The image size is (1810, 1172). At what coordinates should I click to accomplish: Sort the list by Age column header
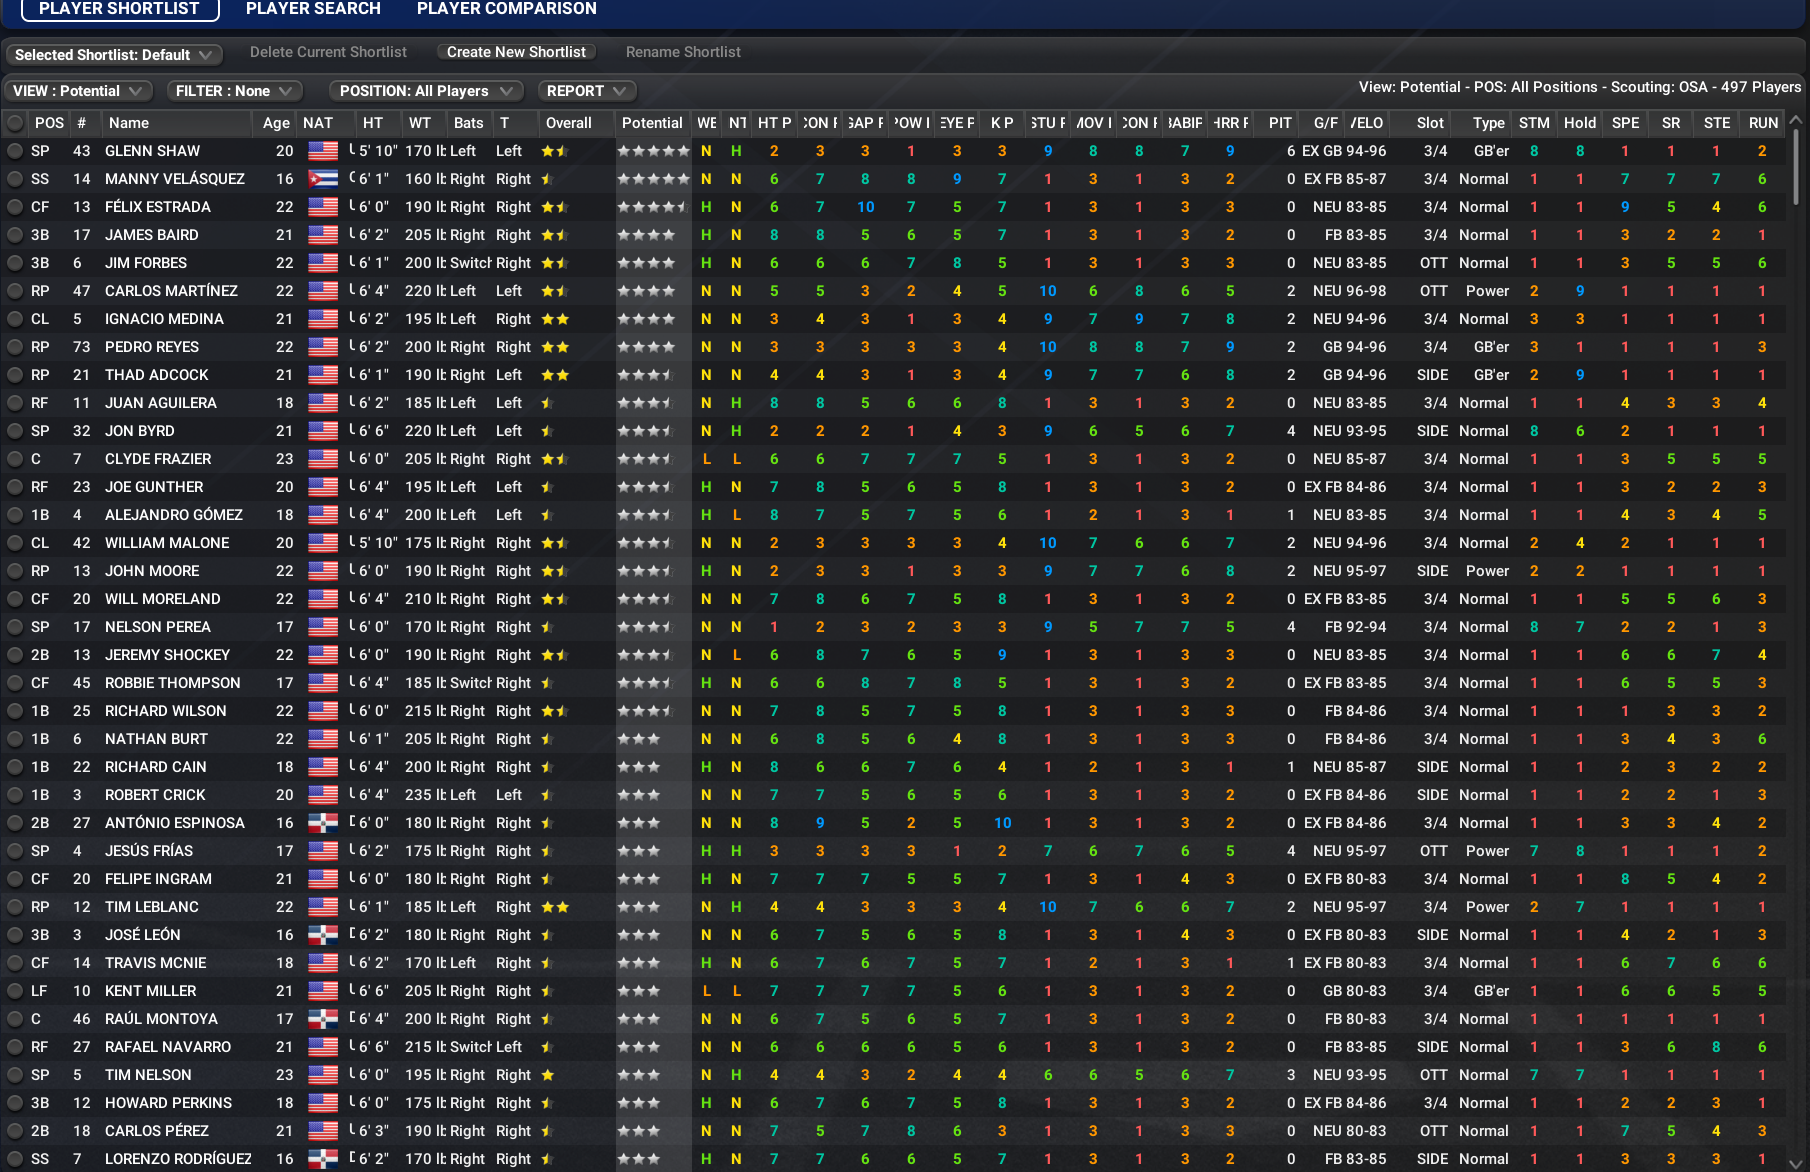click(276, 123)
